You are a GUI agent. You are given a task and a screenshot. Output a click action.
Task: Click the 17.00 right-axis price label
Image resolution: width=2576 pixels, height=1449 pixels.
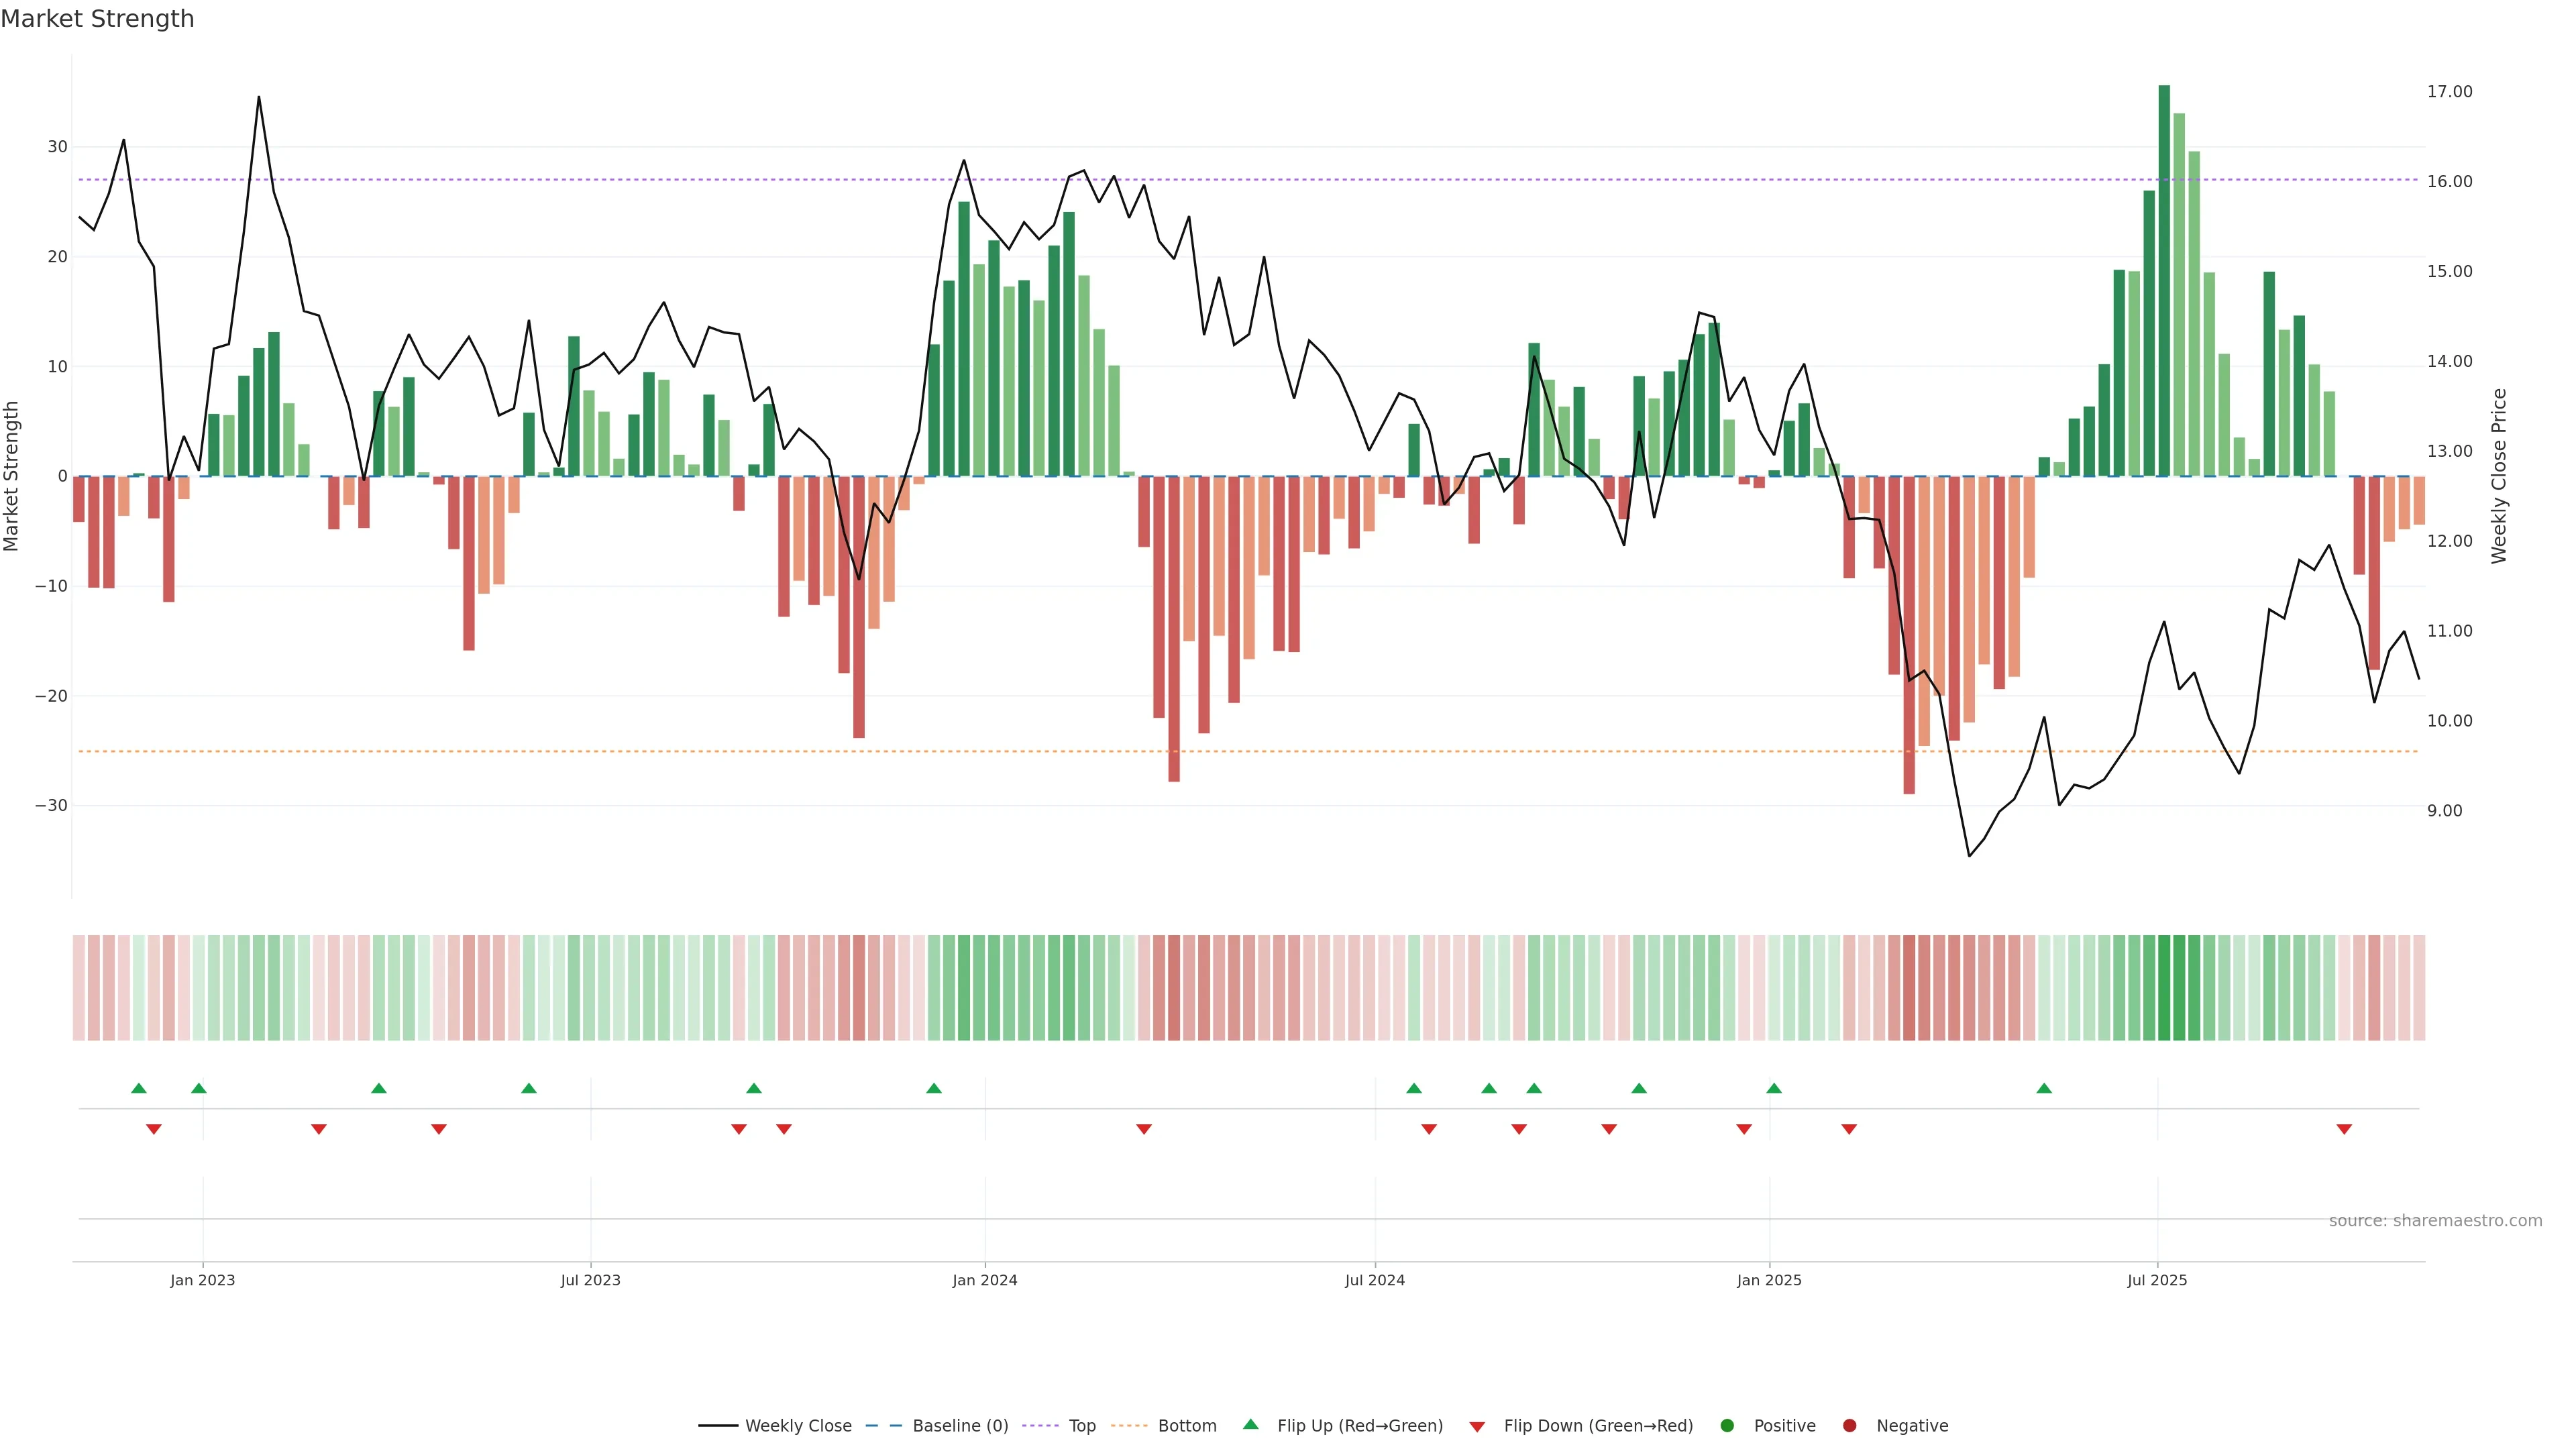(2449, 92)
